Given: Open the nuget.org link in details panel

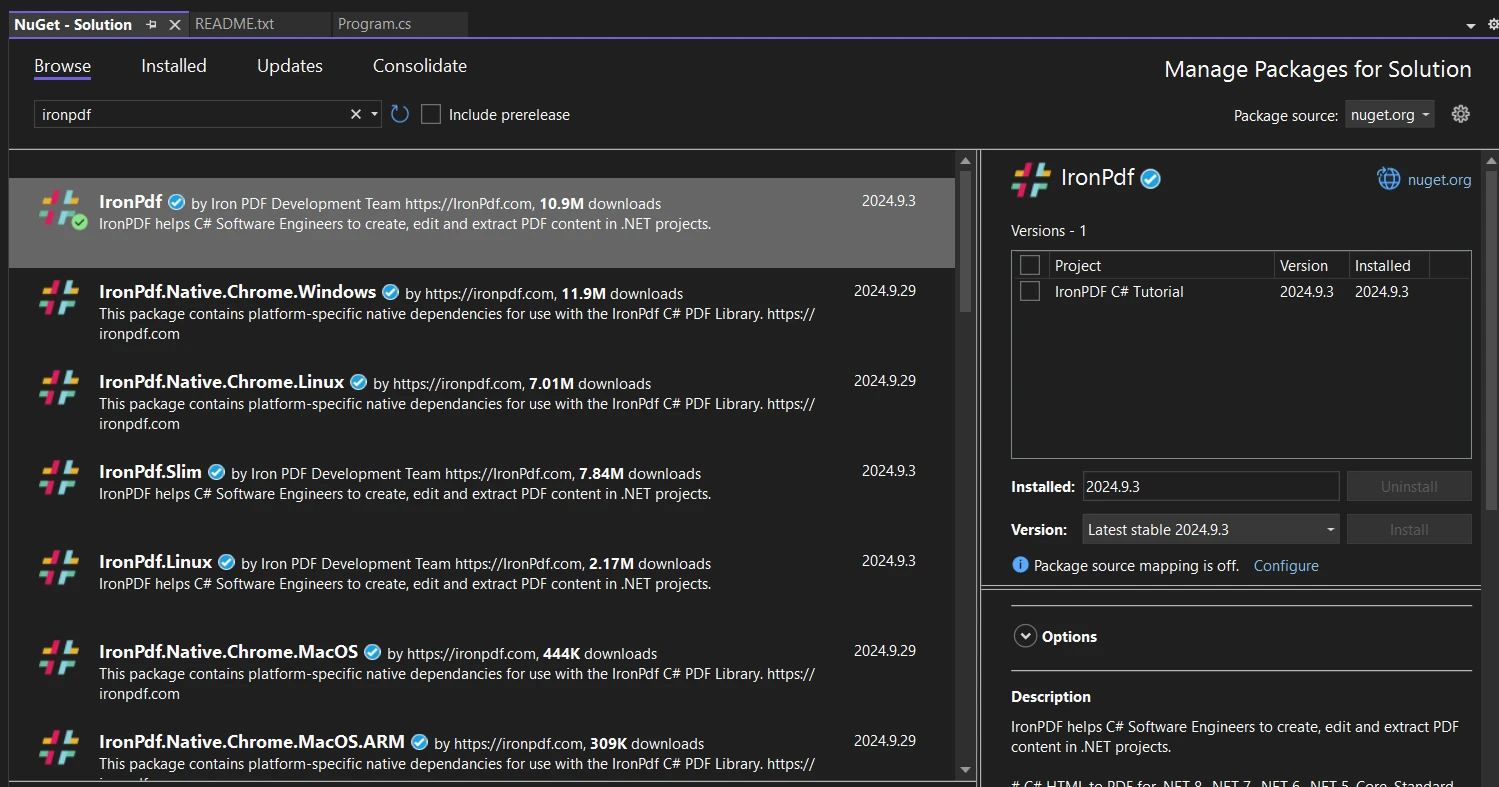Looking at the screenshot, I should point(1439,180).
